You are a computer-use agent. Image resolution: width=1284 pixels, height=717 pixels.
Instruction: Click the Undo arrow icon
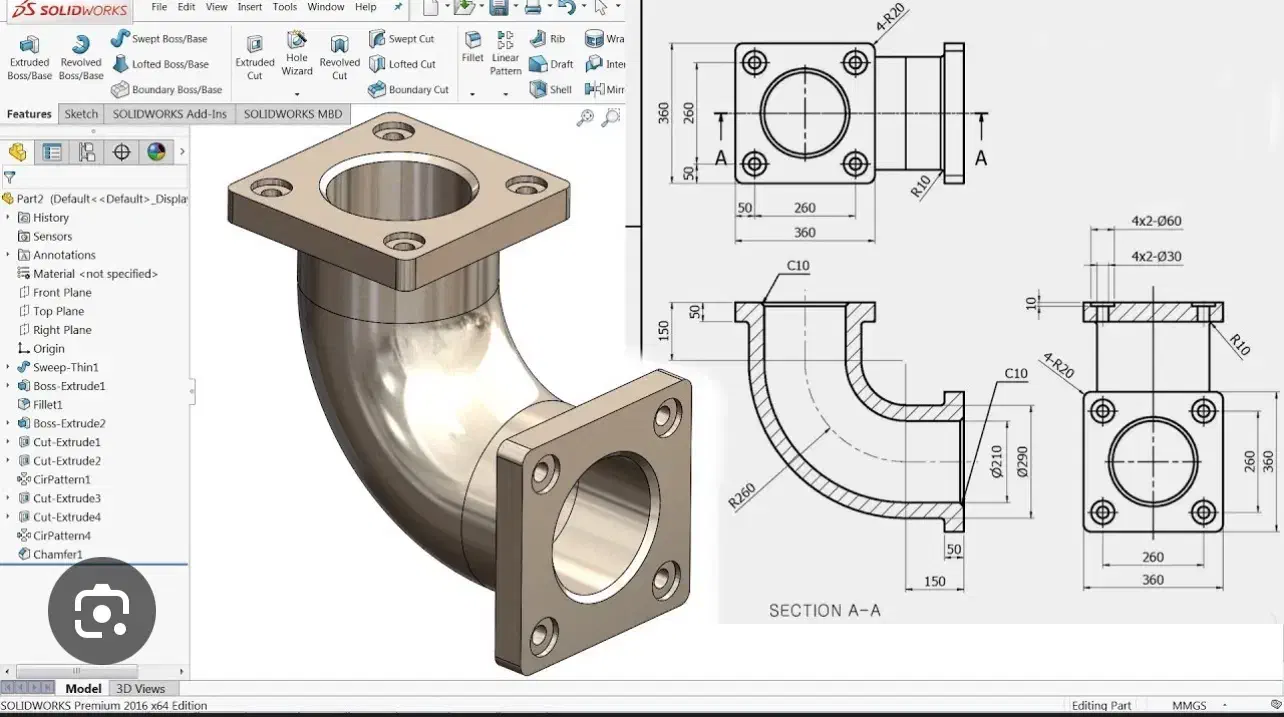click(x=566, y=8)
